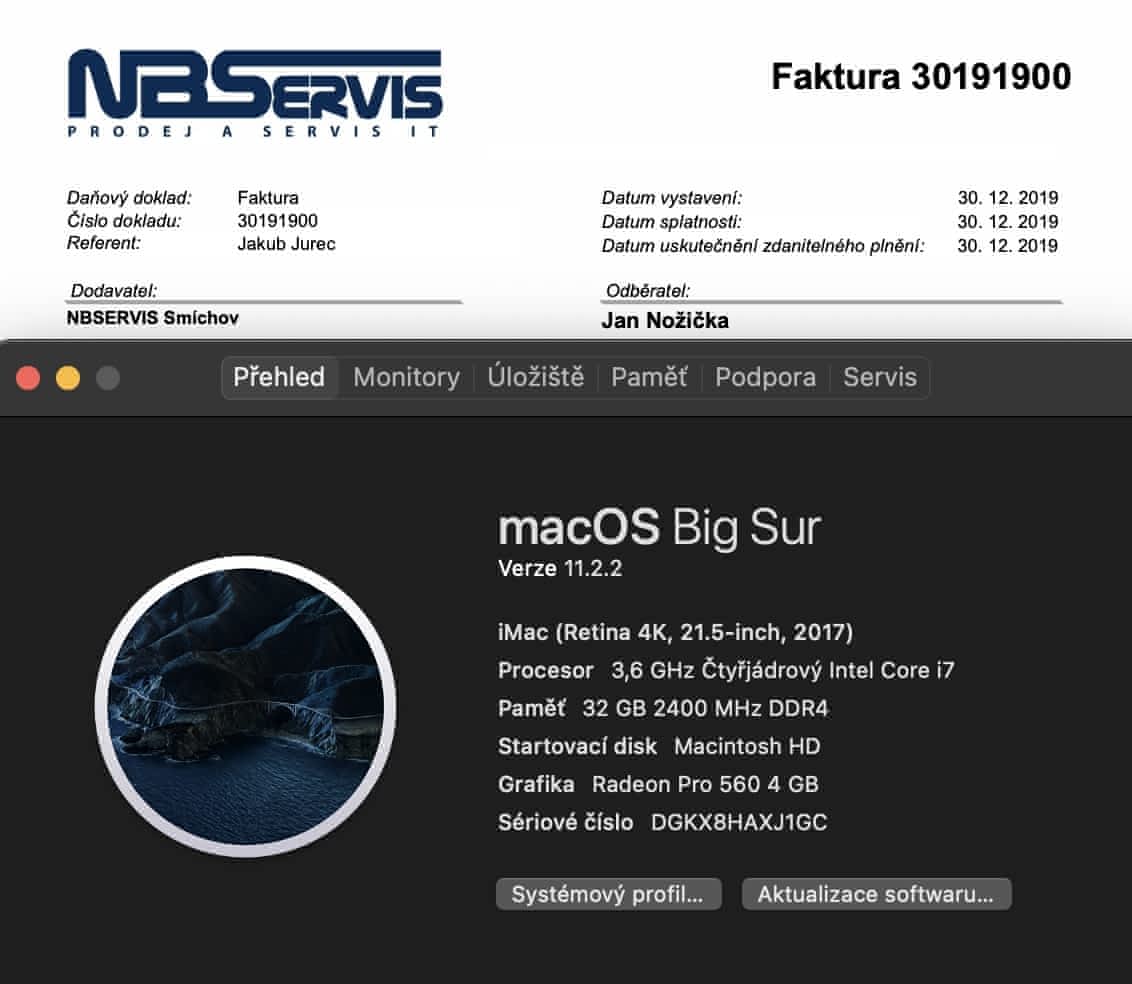Click the Systémový profil button
The width and height of the screenshot is (1132, 984).
609,894
